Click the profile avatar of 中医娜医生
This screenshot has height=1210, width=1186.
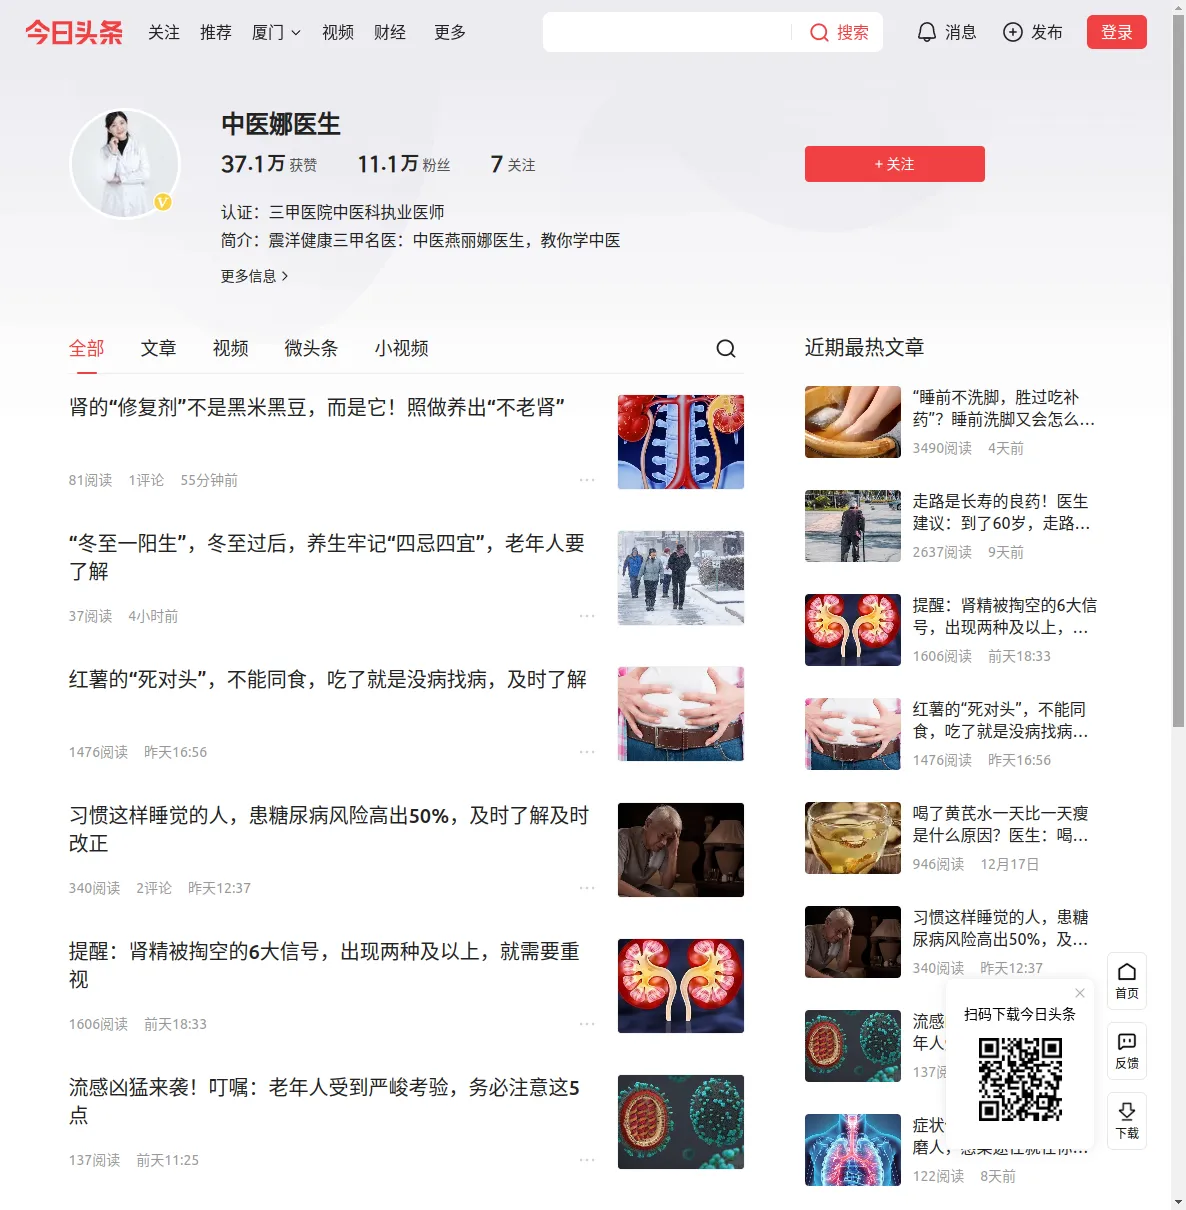[125, 163]
